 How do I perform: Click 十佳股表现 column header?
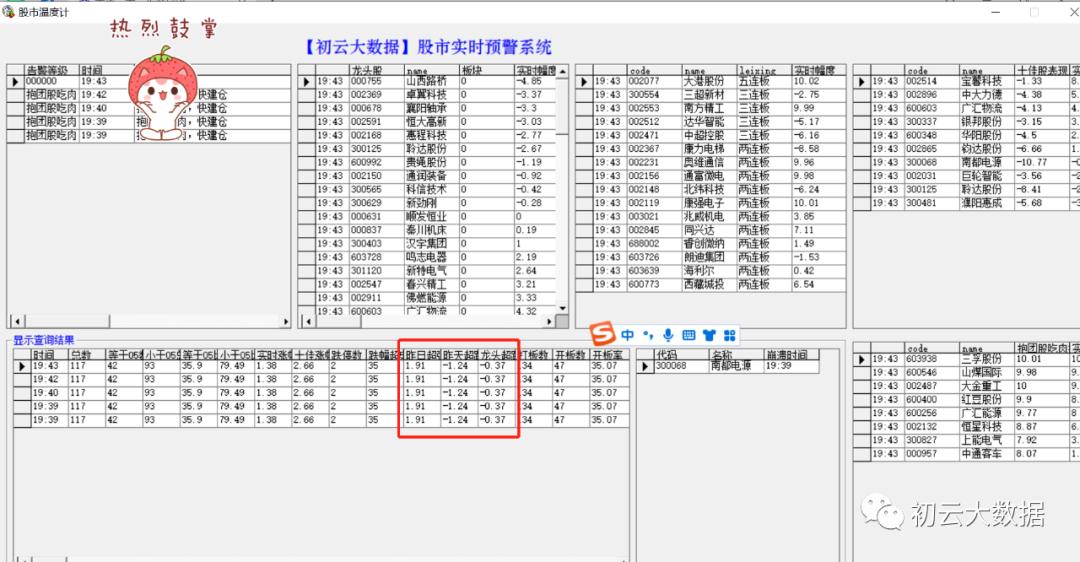pyautogui.click(x=1041, y=70)
